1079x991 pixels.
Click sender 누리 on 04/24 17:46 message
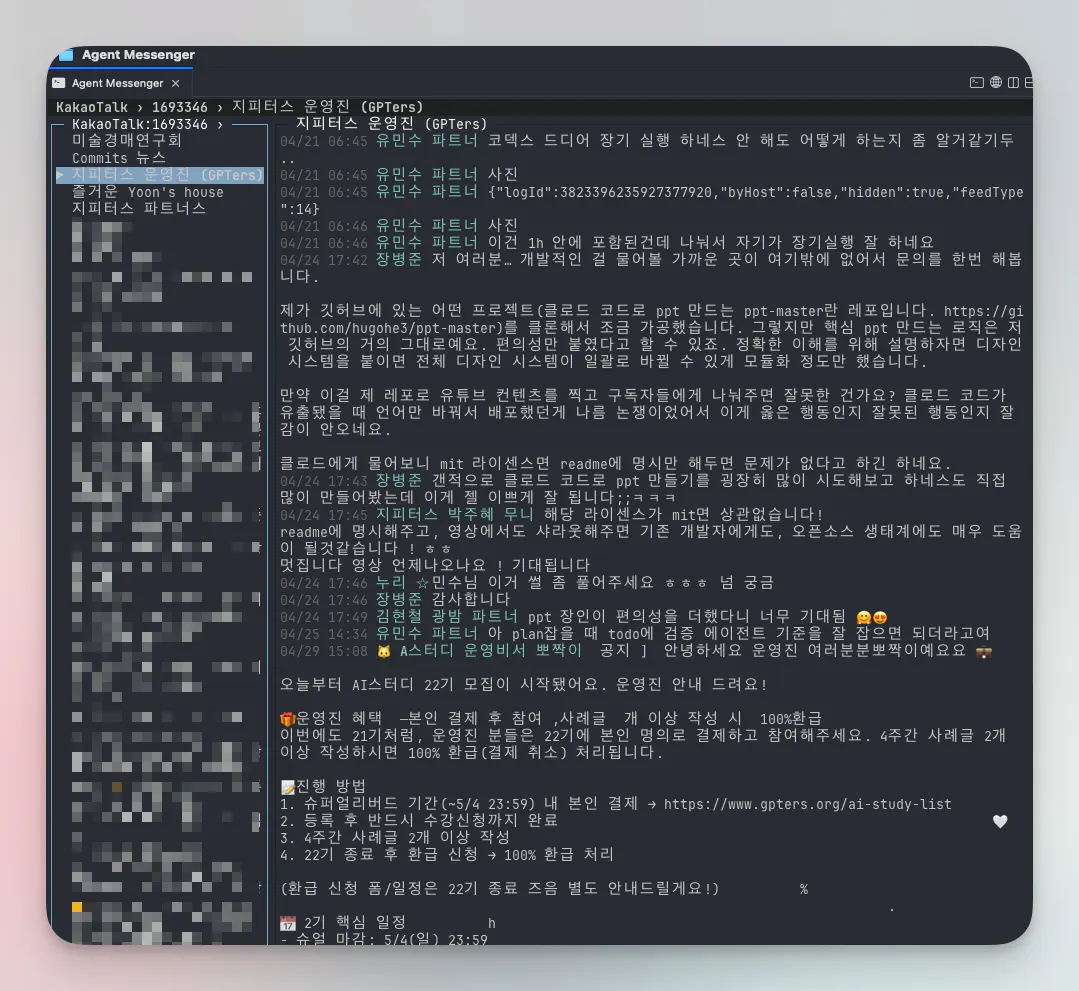click(390, 582)
